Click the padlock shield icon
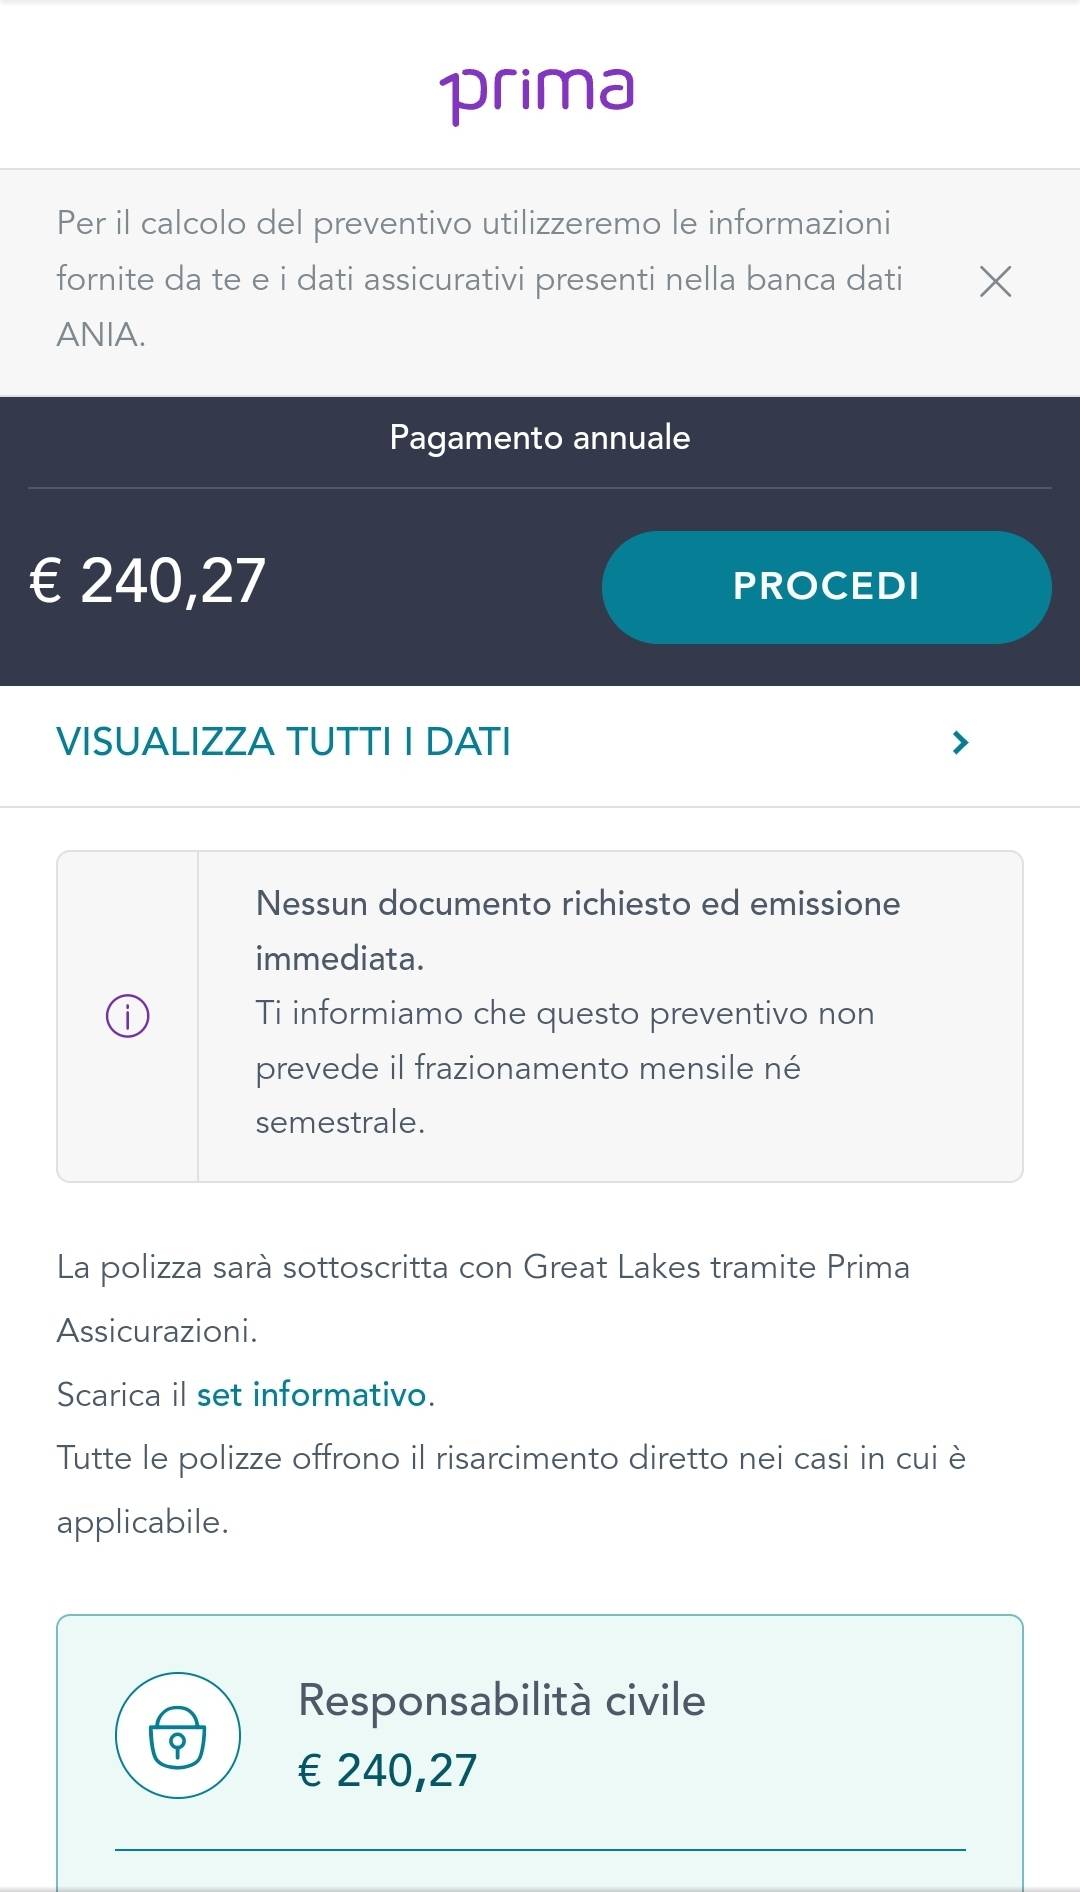Image resolution: width=1080 pixels, height=1892 pixels. point(178,1735)
